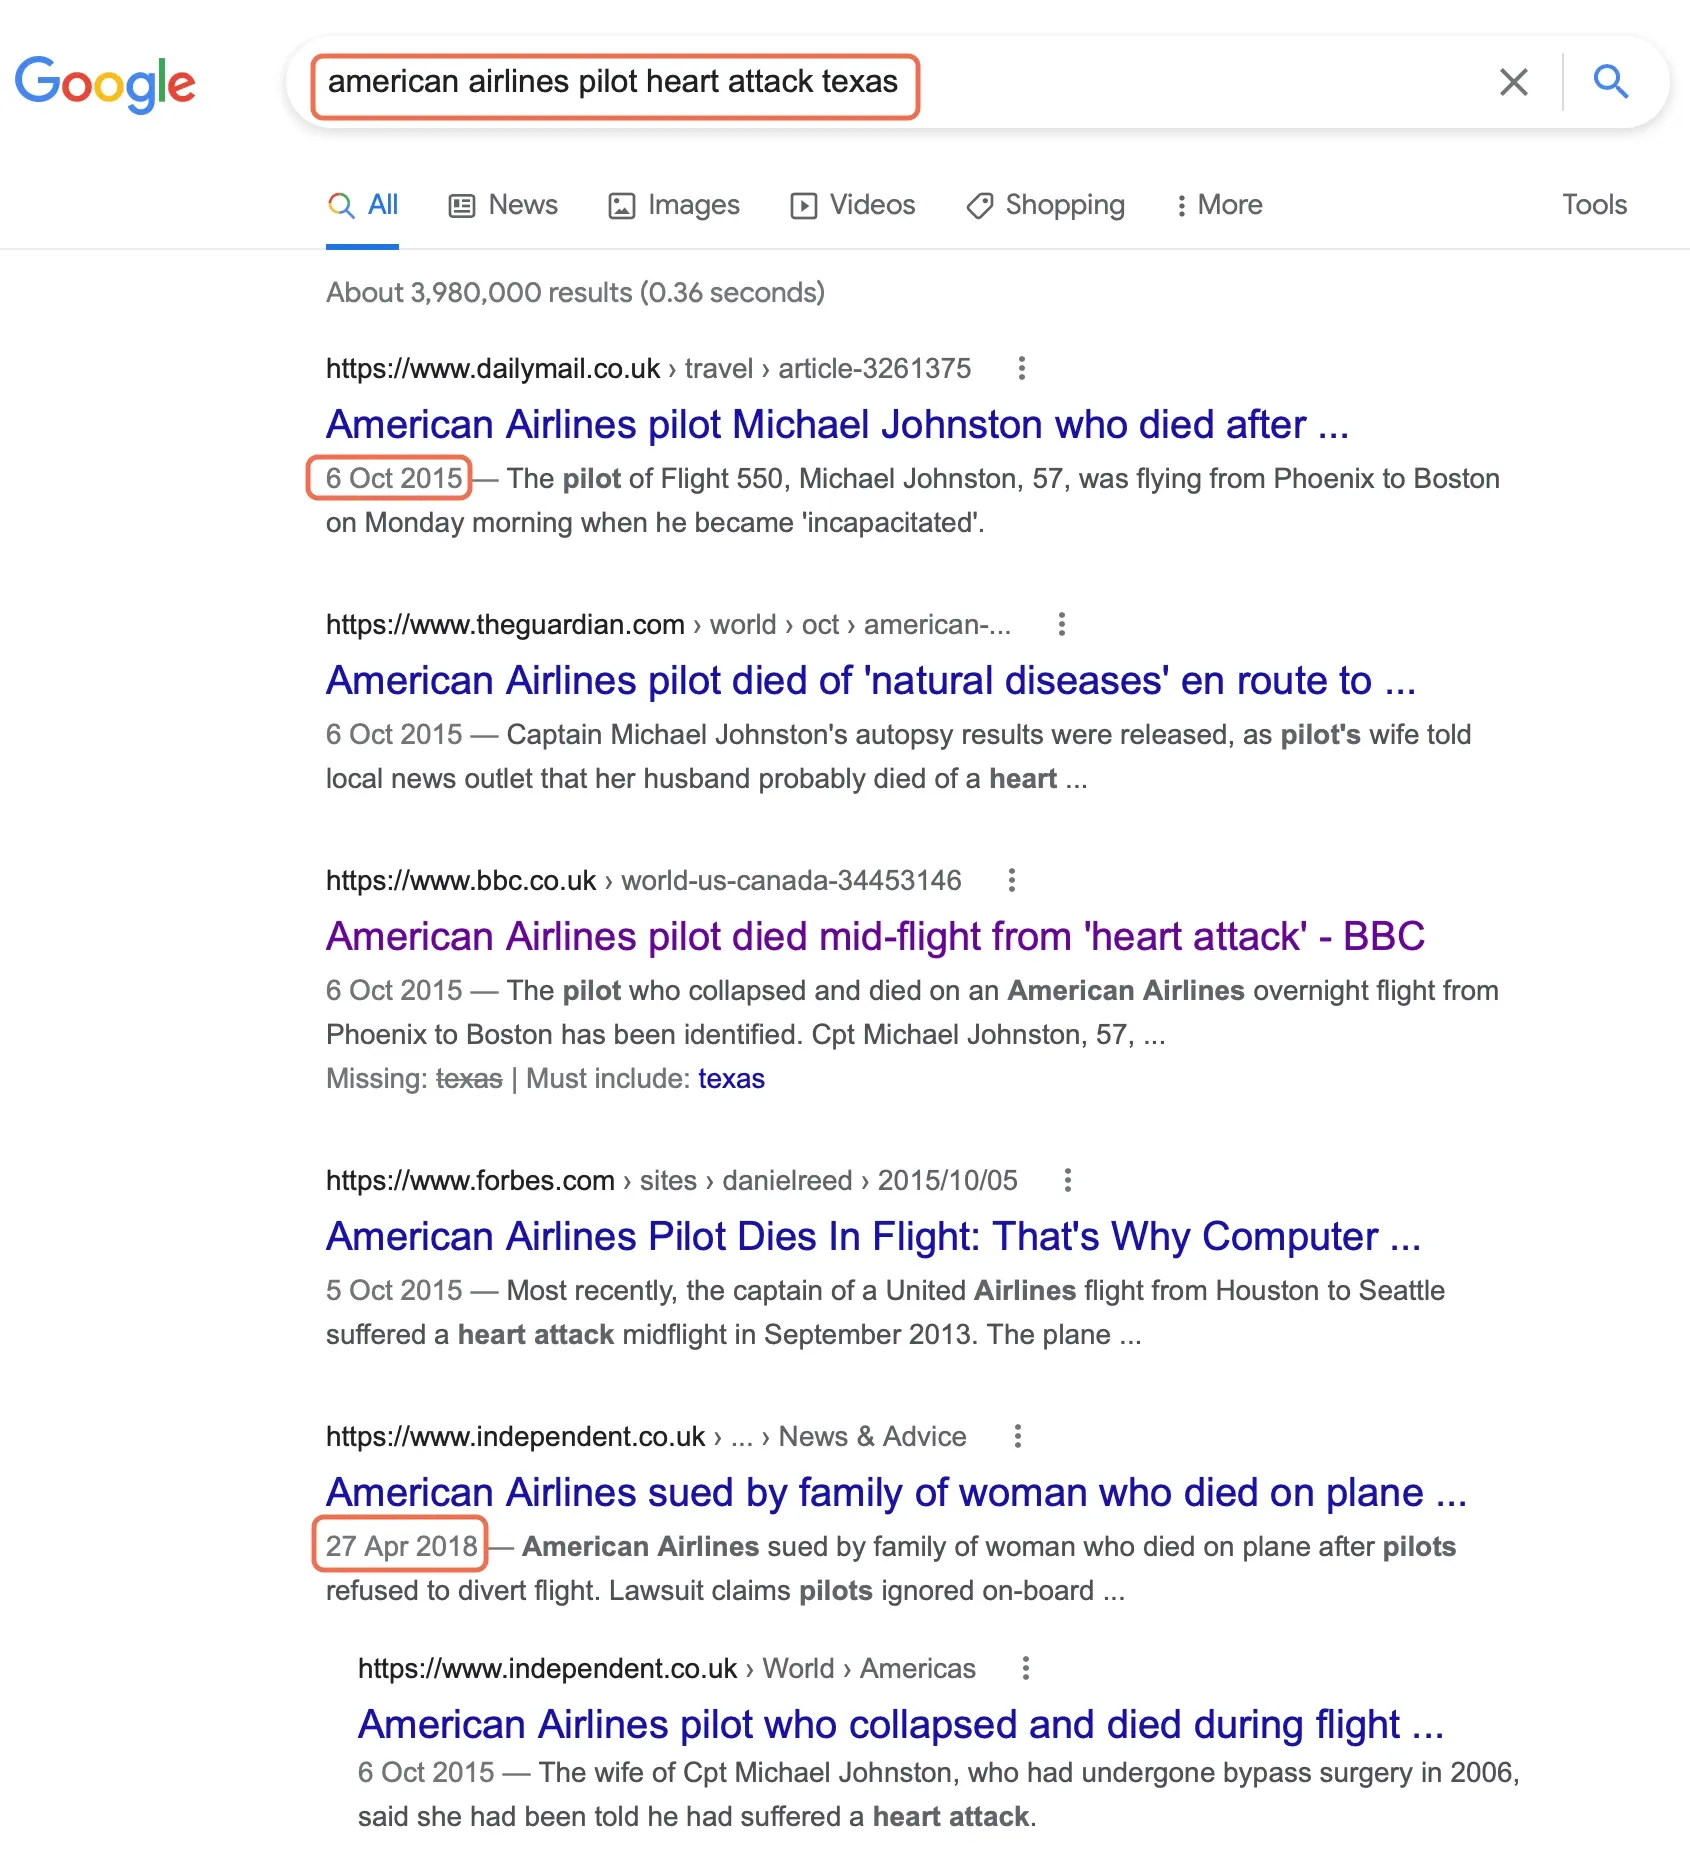Switch to the Shopping tab
This screenshot has width=1690, height=1856.
pyautogui.click(x=1044, y=205)
